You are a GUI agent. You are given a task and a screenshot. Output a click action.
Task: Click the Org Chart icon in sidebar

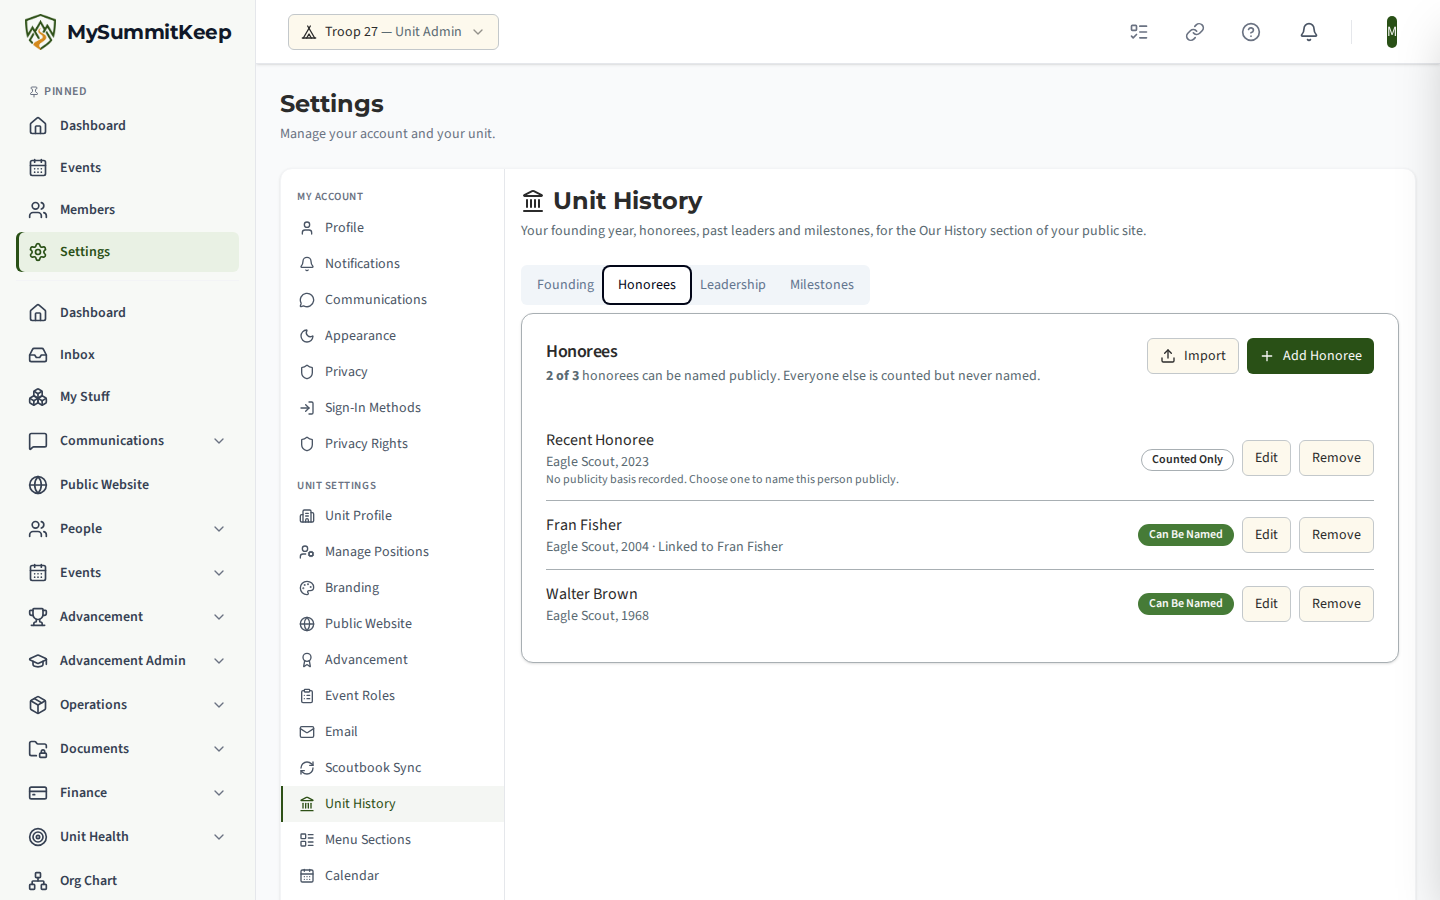tap(38, 881)
